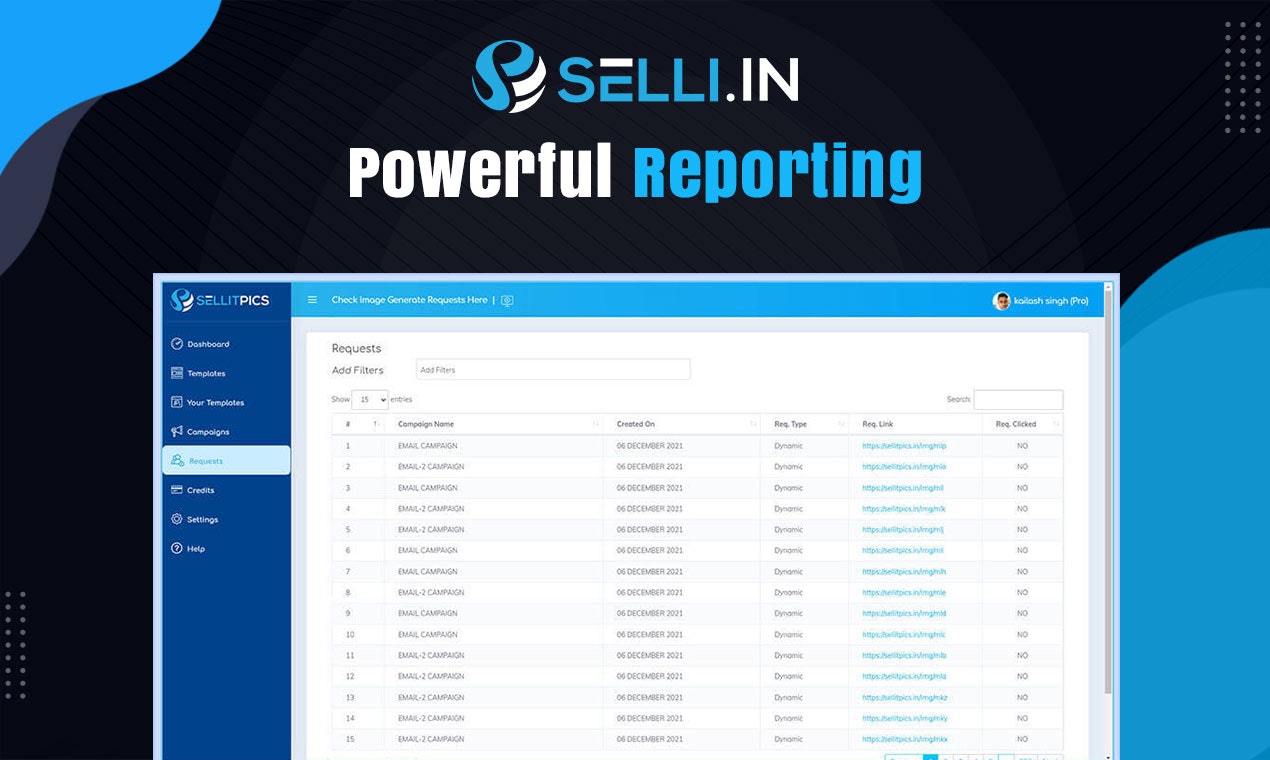Image resolution: width=1270 pixels, height=760 pixels.
Task: Open the request link in row 13
Action: (x=905, y=697)
